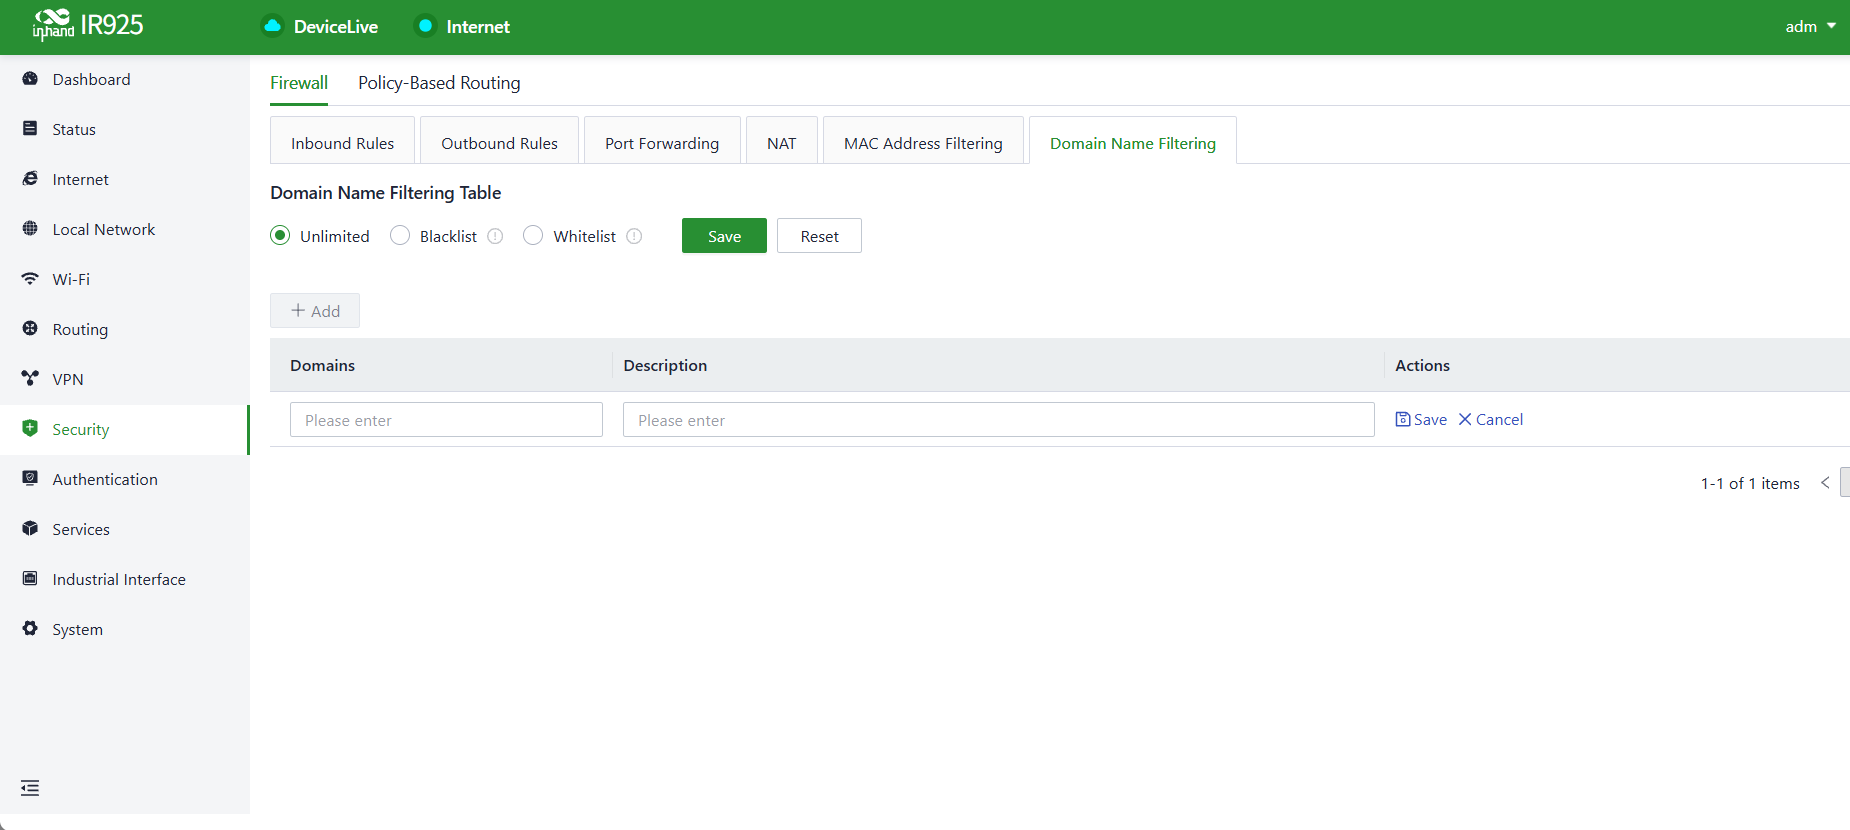Select the Unlimited radio option
Image resolution: width=1850 pixels, height=830 pixels.
coord(280,235)
